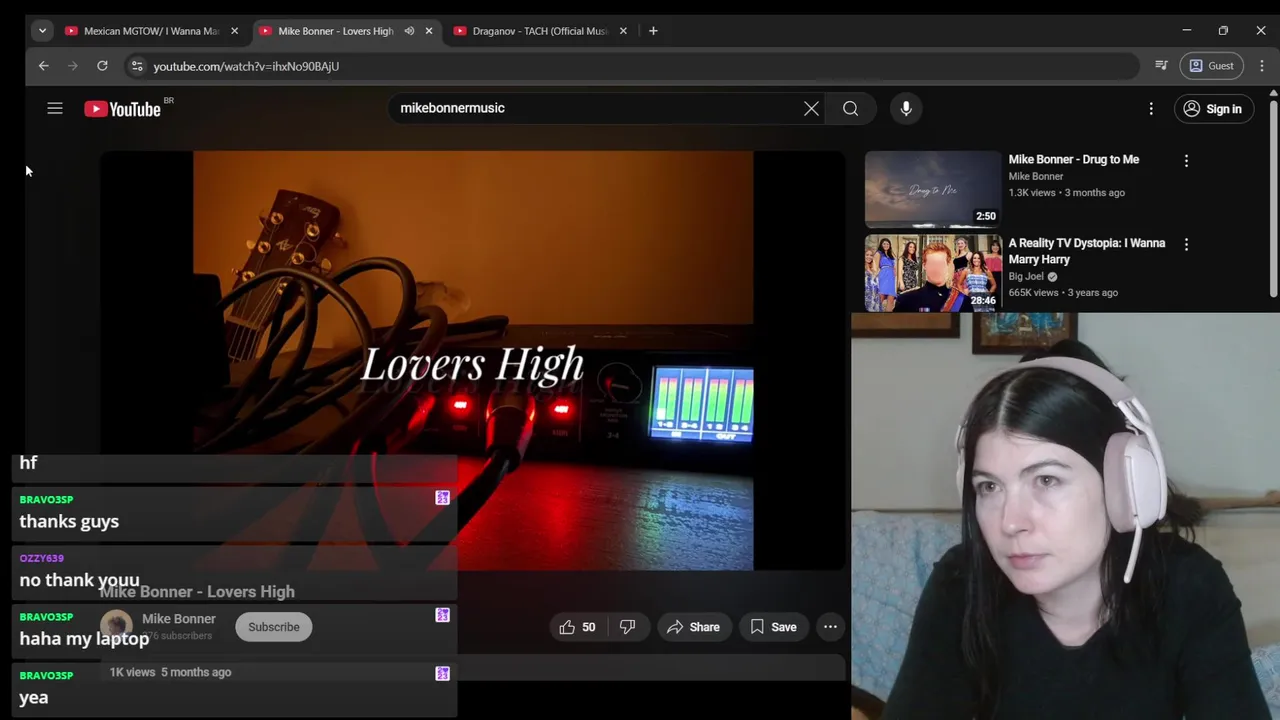This screenshot has height=720, width=1280.
Task: Click 'A Reality TV Dystopia' video title
Action: tap(1087, 251)
